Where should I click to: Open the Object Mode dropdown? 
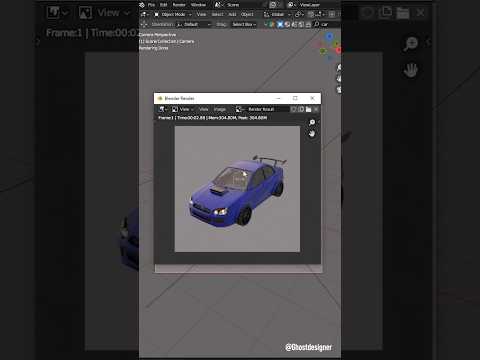[x=173, y=14]
